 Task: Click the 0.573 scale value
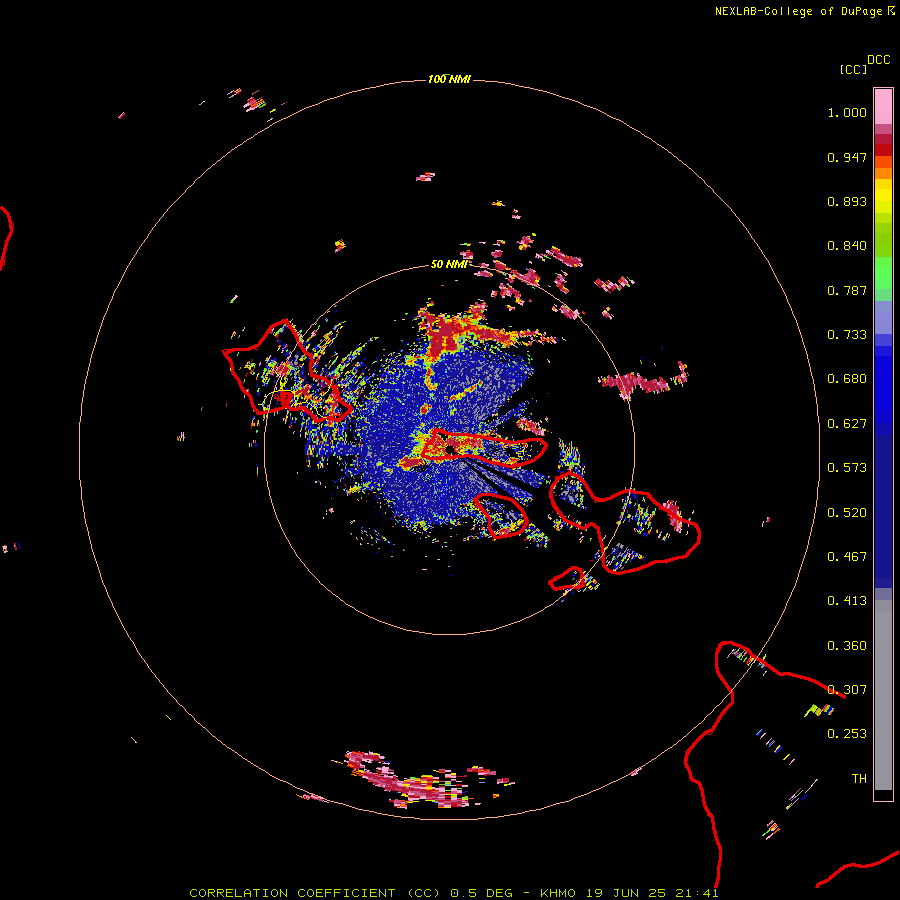point(847,468)
